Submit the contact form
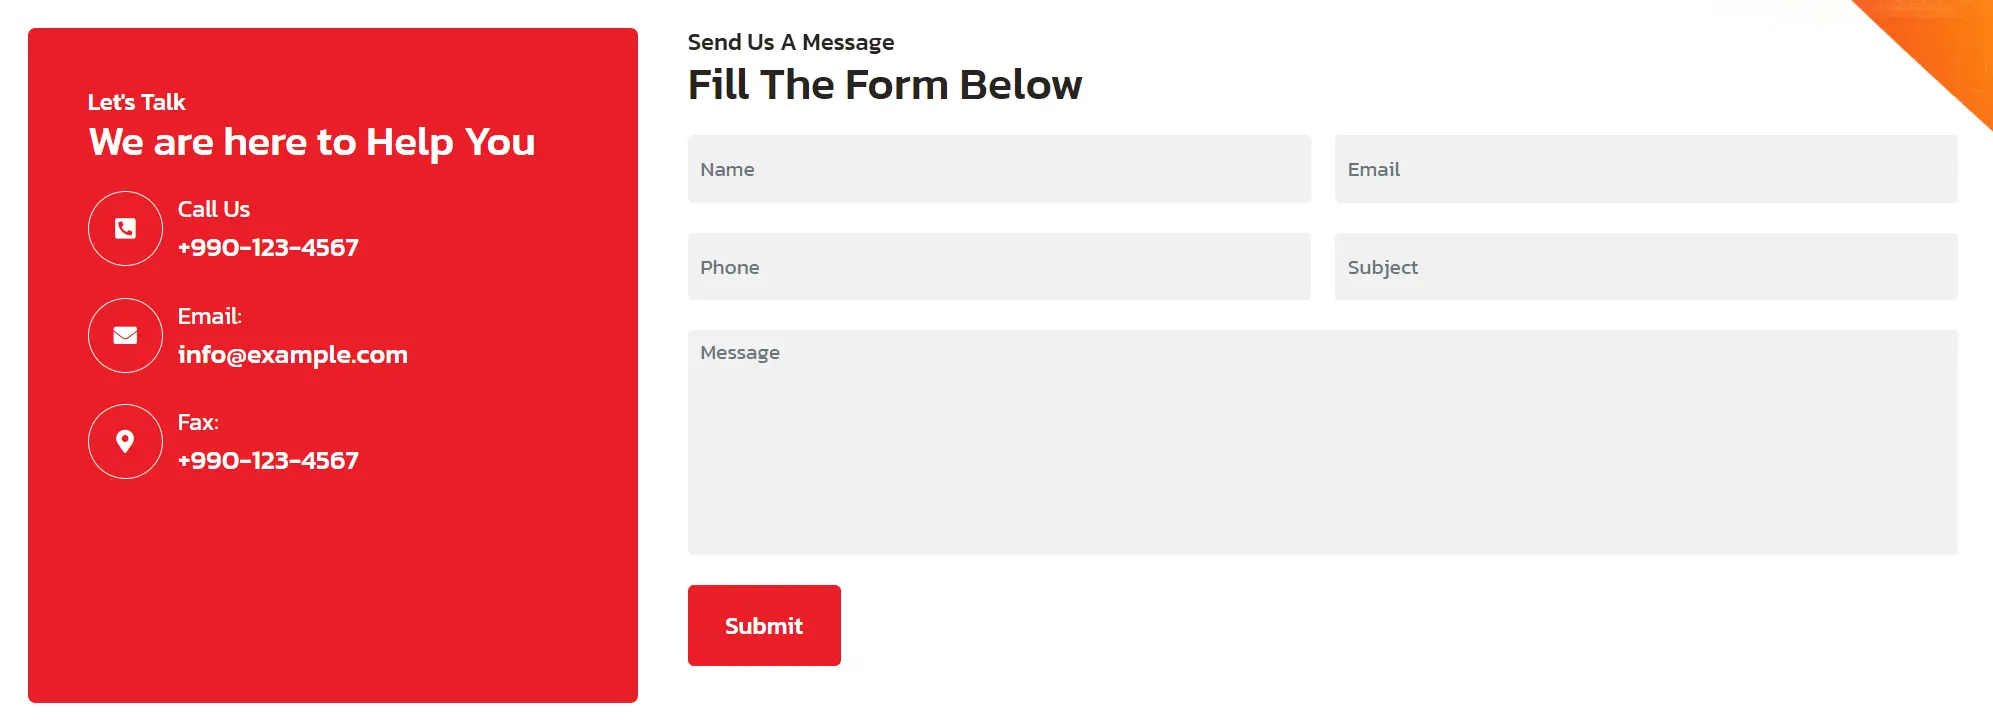 point(764,626)
